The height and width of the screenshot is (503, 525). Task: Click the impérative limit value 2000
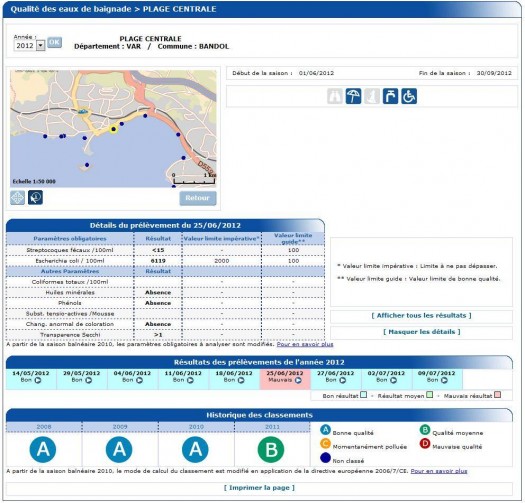click(x=222, y=261)
